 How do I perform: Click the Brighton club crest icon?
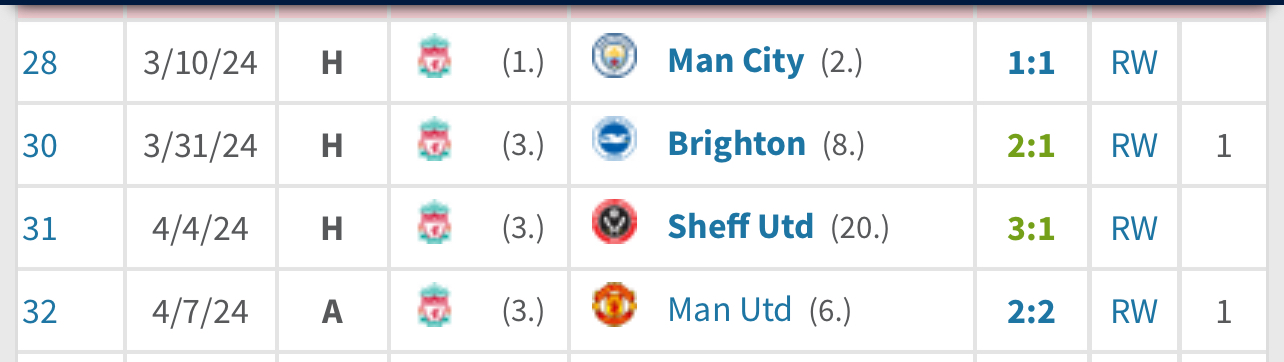(x=609, y=140)
